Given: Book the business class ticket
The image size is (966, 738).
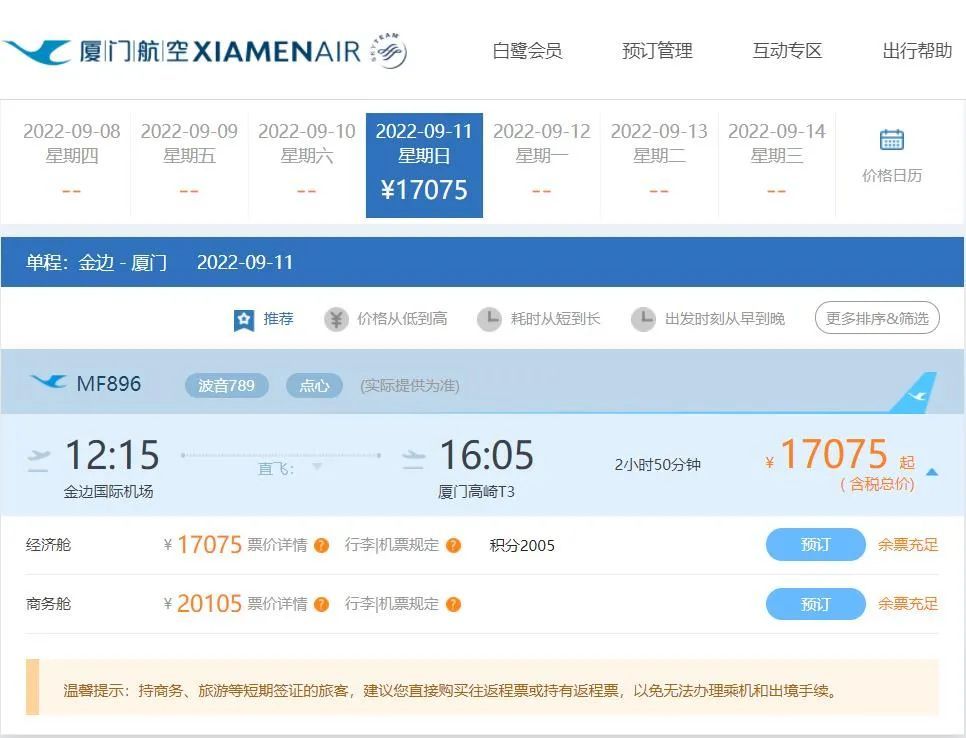Looking at the screenshot, I should 815,604.
